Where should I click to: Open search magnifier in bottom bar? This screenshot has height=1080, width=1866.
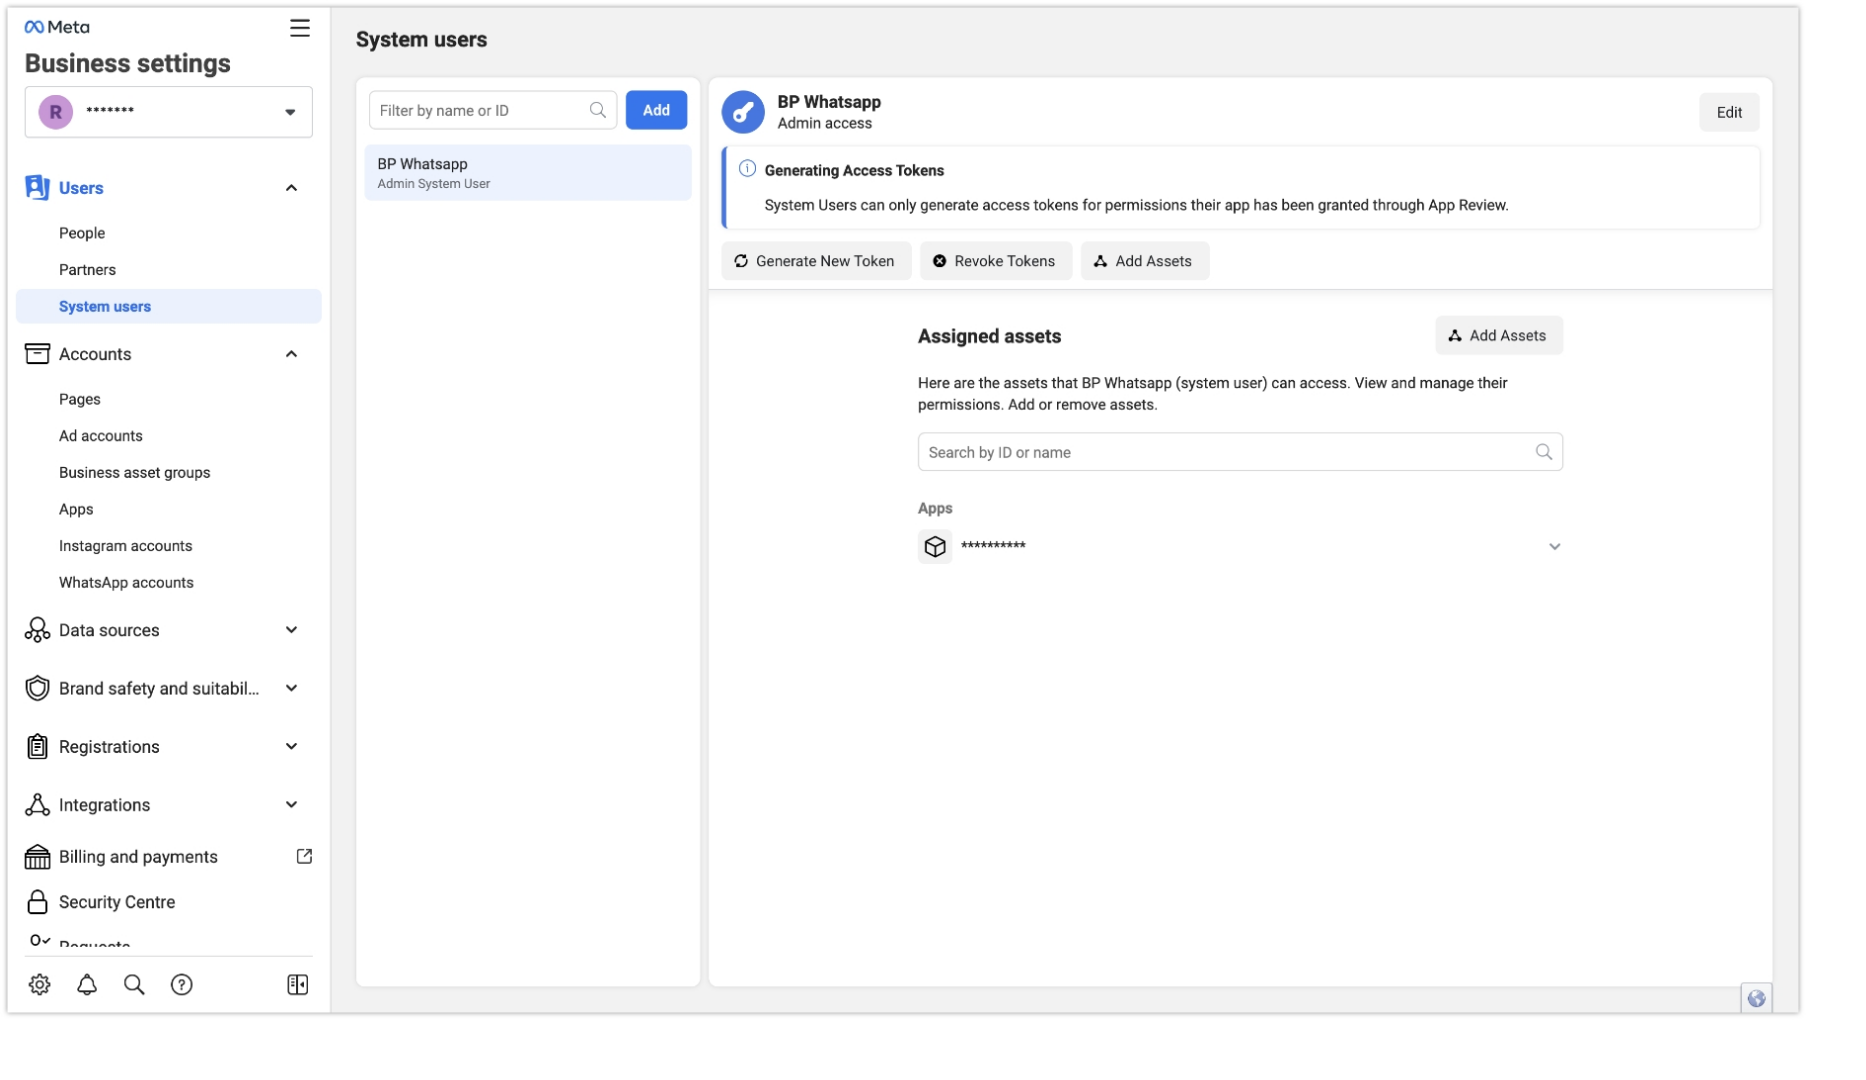tap(134, 985)
